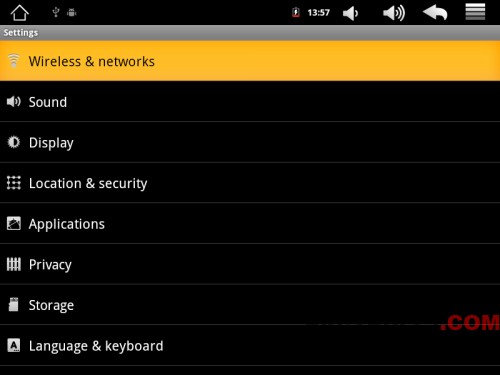Open Wireless & networks settings

[250, 61]
